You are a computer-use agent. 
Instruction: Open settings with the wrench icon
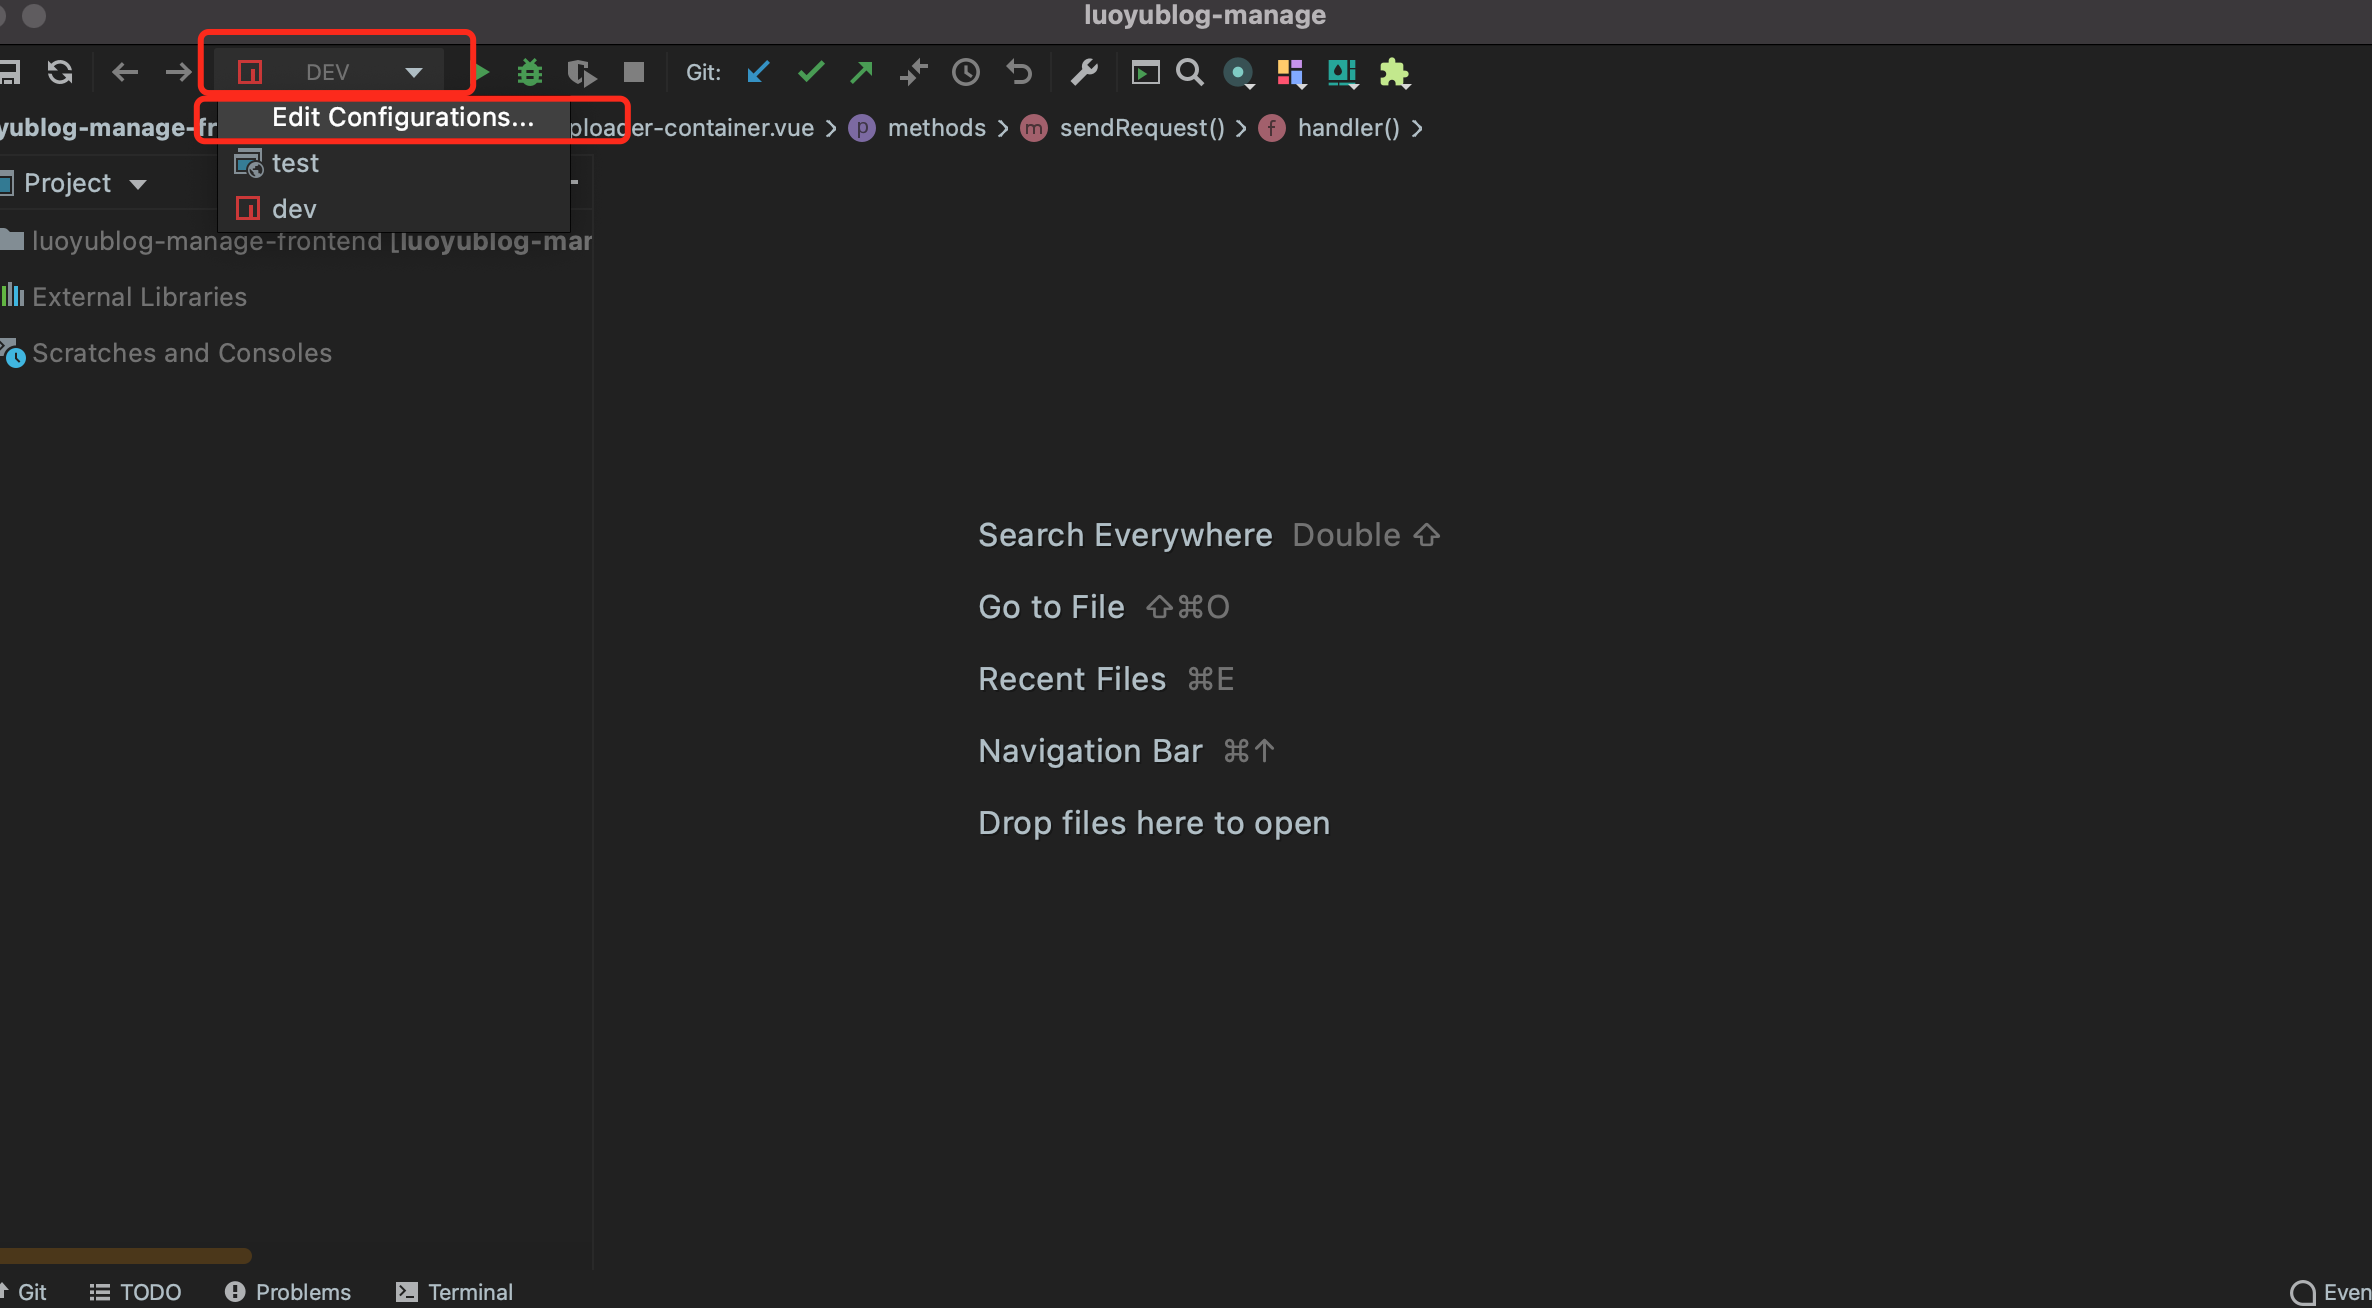pyautogui.click(x=1084, y=72)
